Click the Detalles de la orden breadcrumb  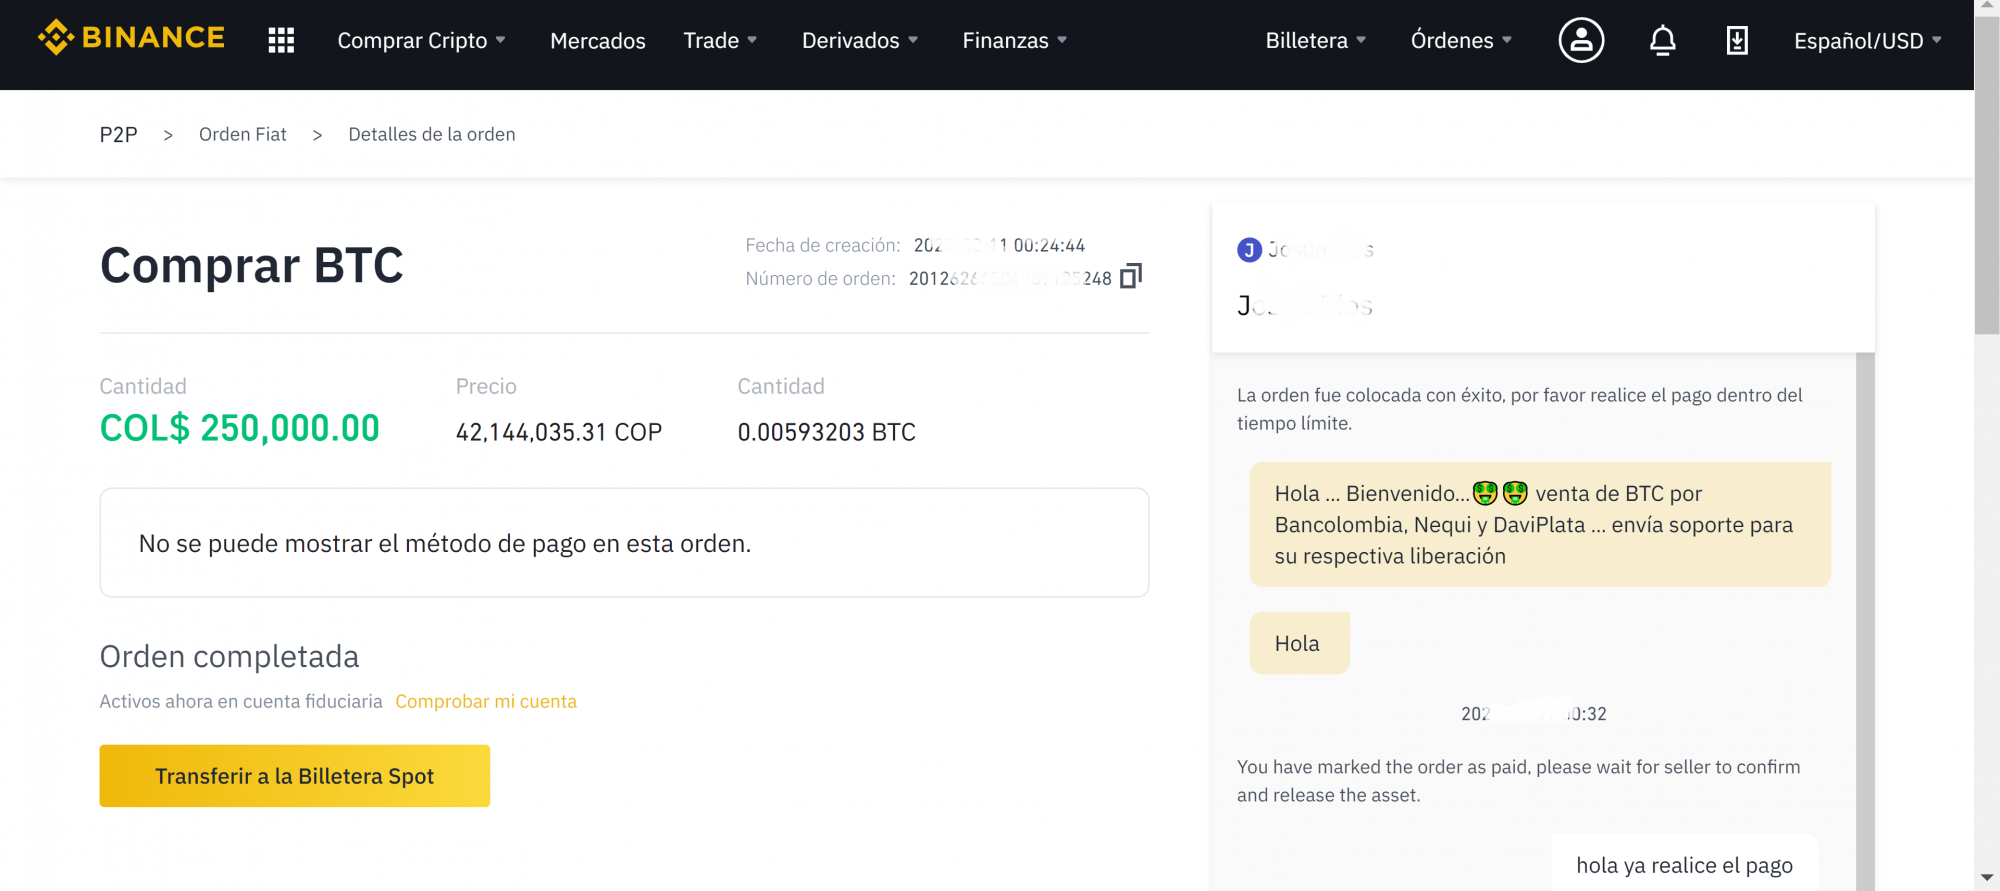click(432, 135)
